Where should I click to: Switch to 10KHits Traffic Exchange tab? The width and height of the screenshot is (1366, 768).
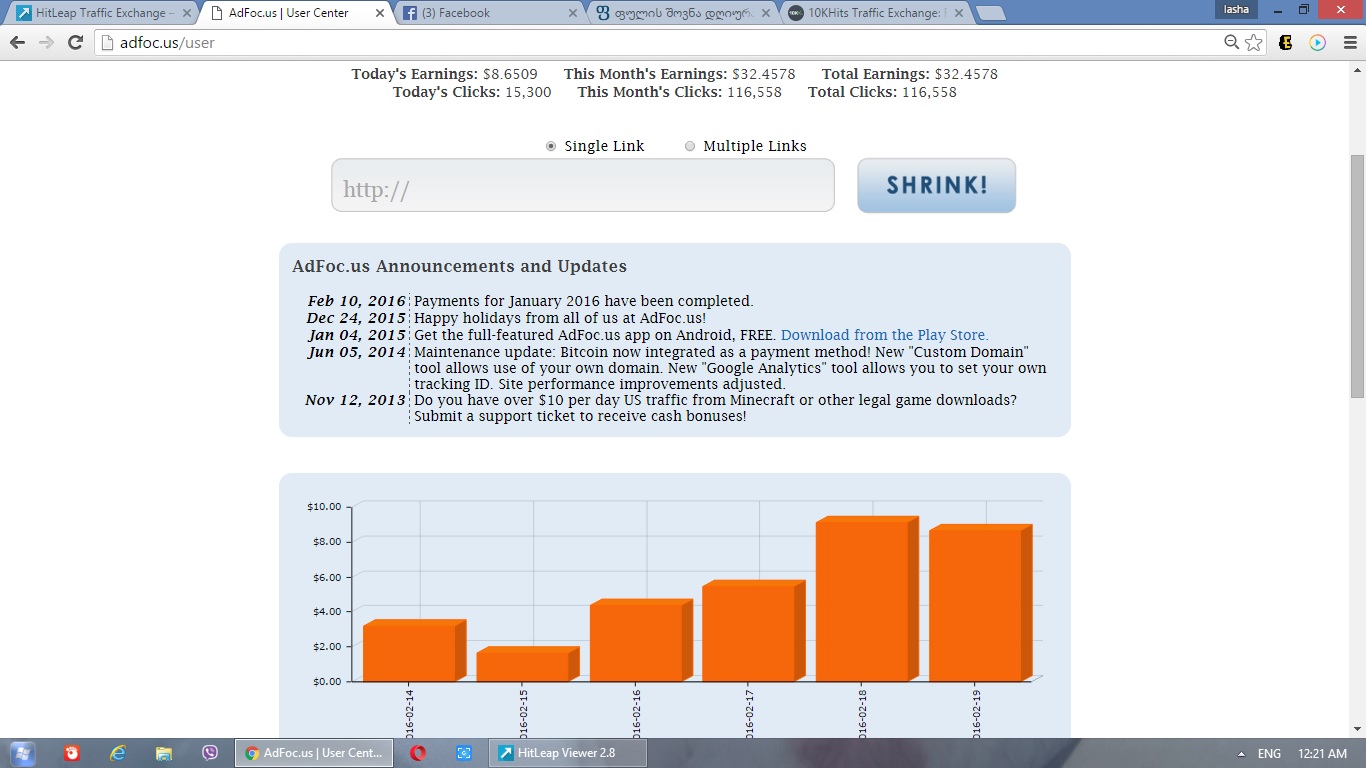click(876, 13)
